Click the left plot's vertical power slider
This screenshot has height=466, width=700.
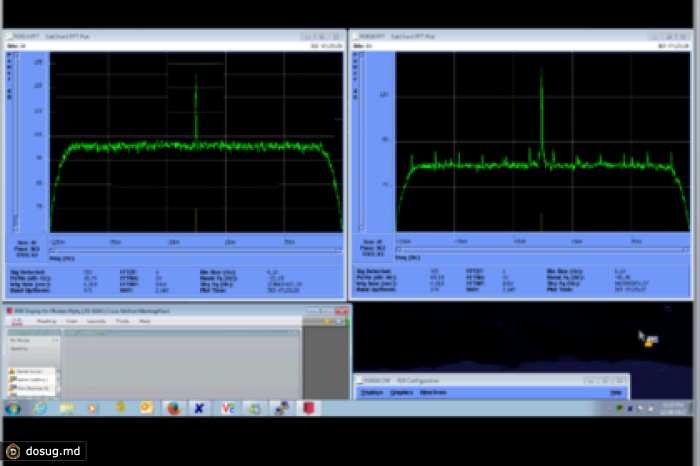(16, 142)
